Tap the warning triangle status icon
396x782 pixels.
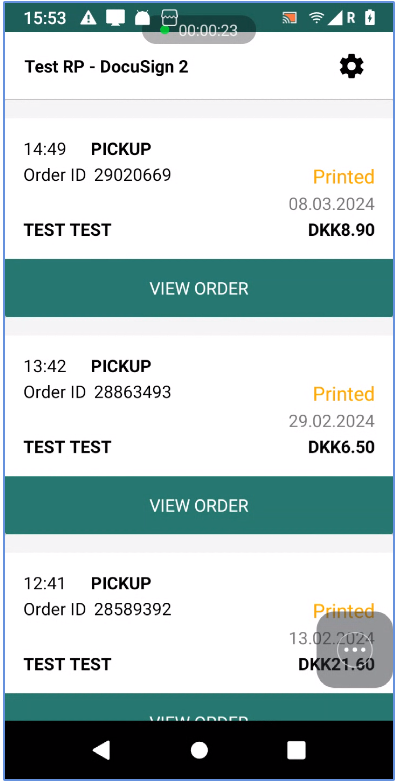coord(88,18)
